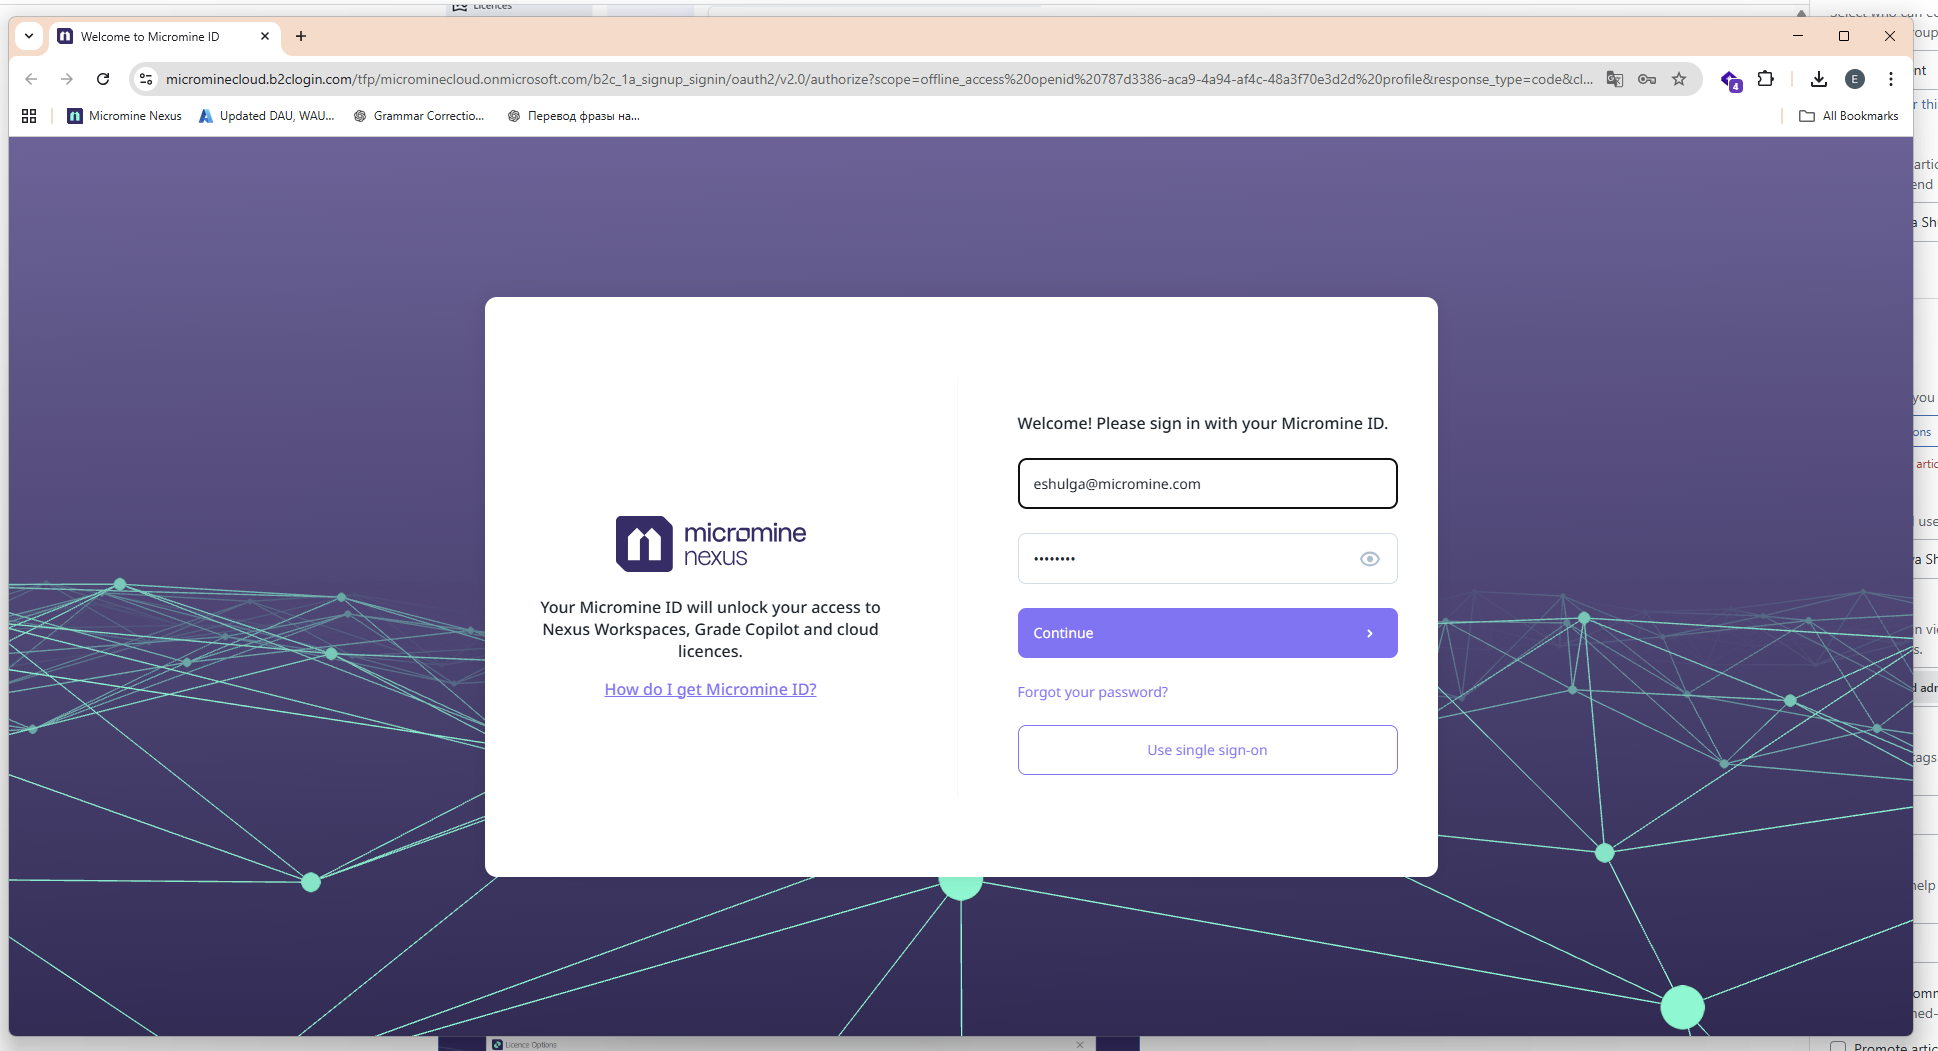Open the Micromine Nexus bookmark
The image size is (1938, 1051).
[125, 116]
